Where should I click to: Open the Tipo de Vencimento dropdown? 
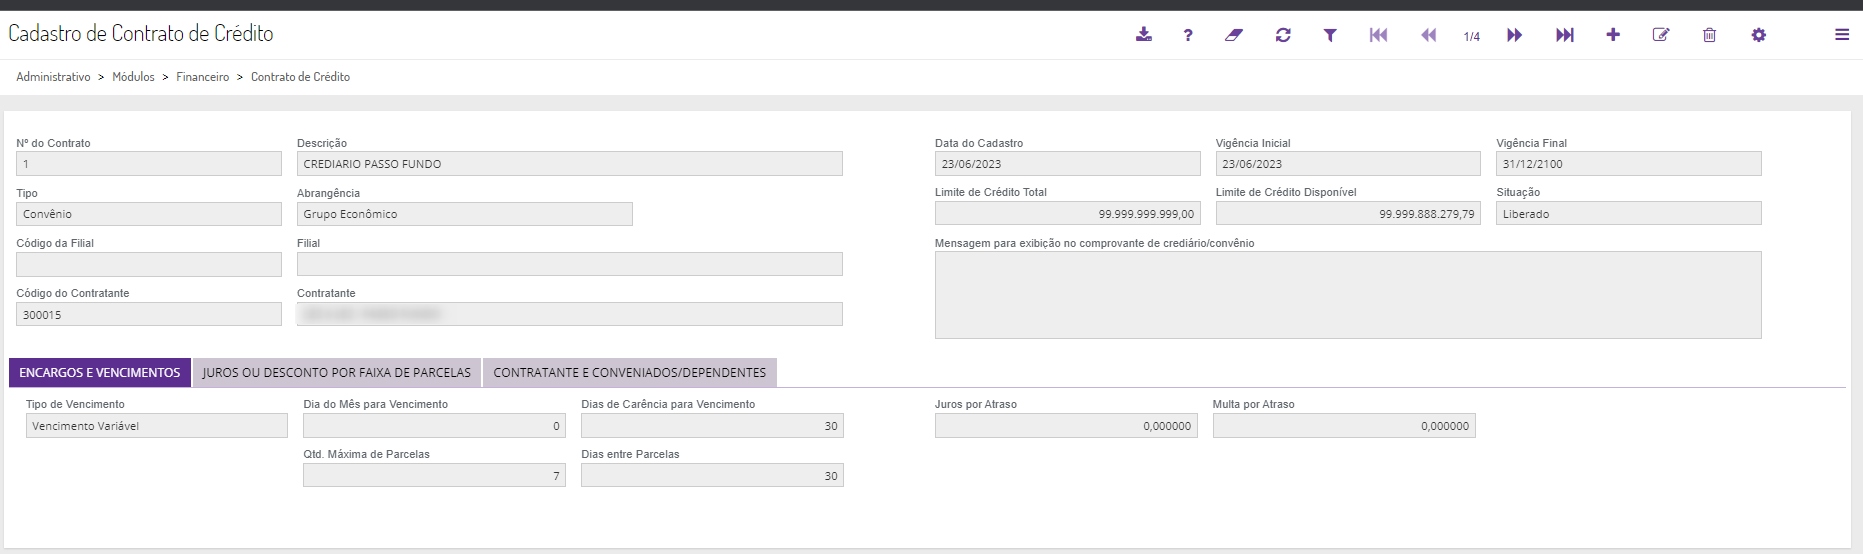(156, 426)
